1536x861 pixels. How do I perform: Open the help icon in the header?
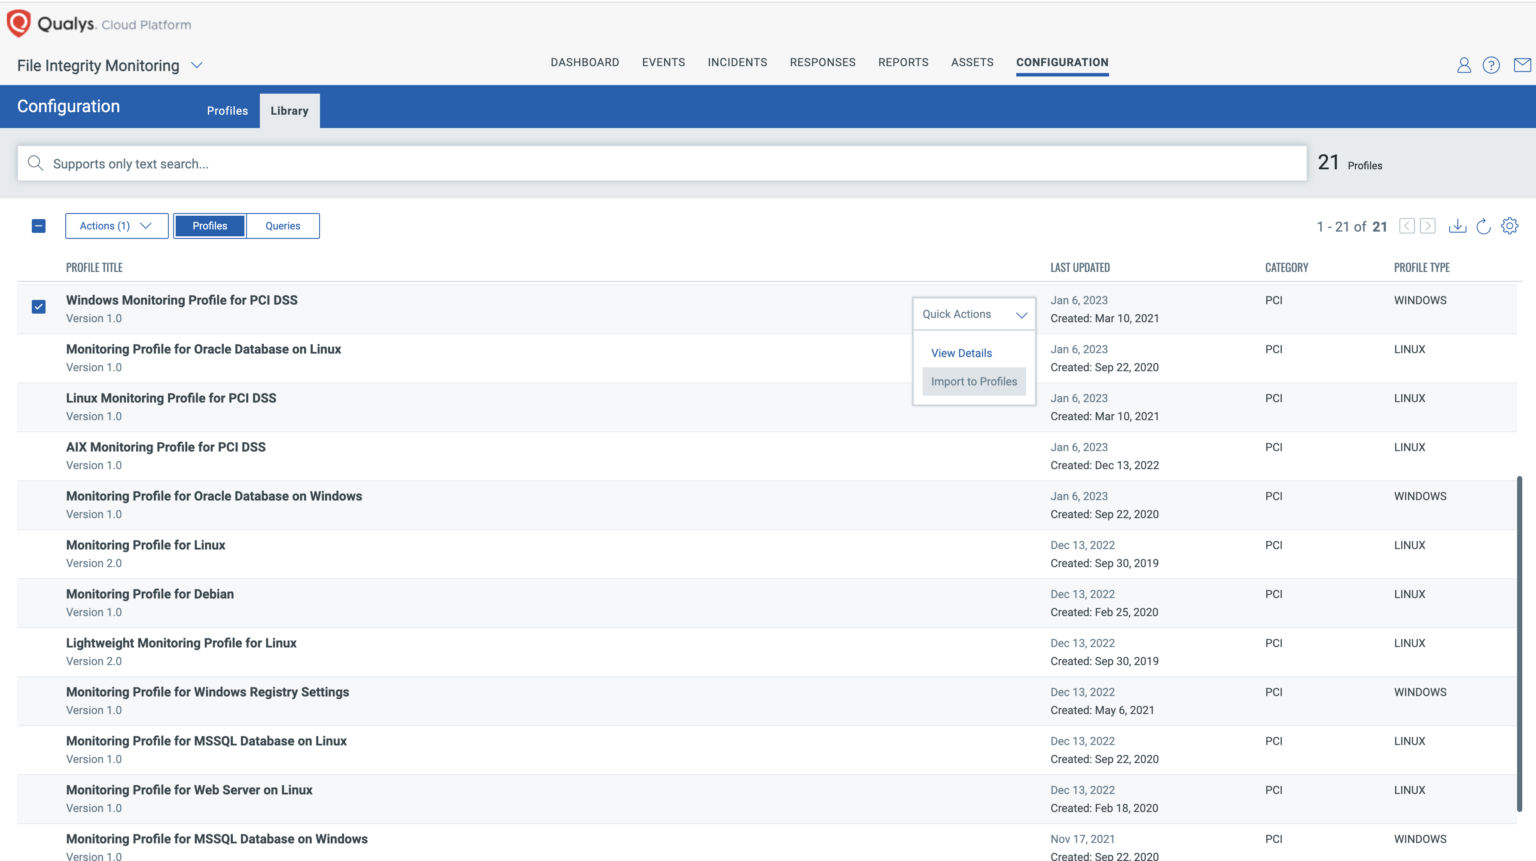1491,64
